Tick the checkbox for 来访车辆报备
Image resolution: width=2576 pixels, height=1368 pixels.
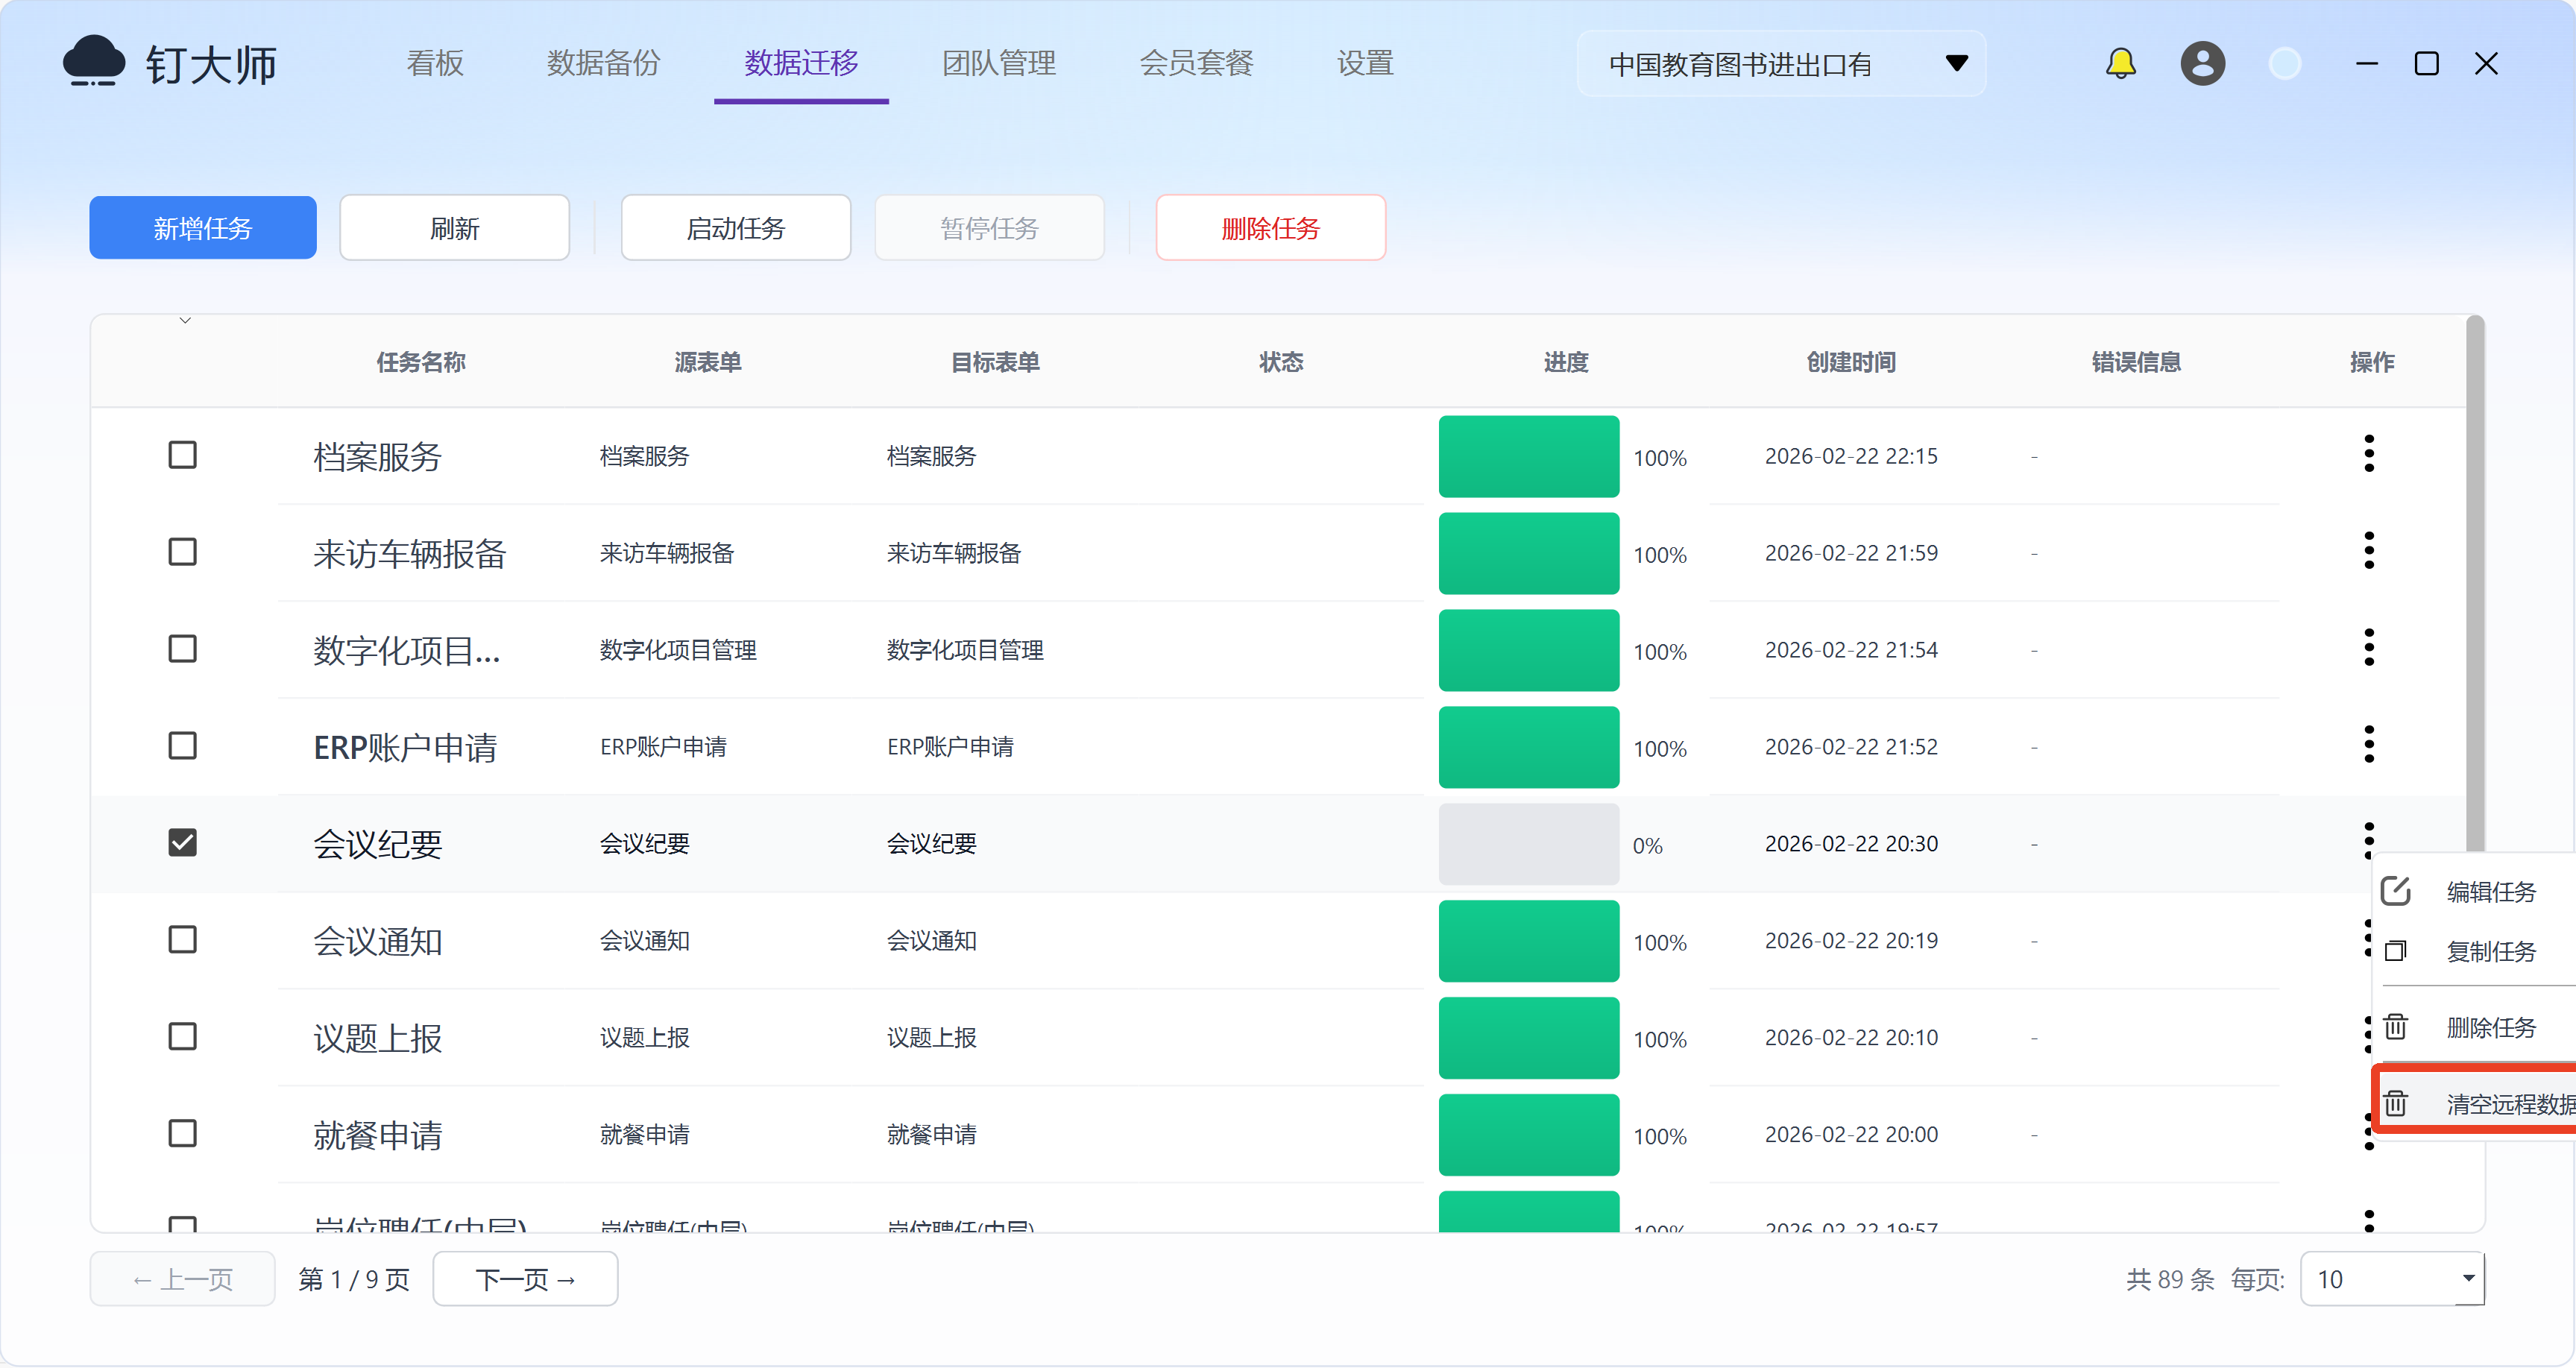click(182, 552)
